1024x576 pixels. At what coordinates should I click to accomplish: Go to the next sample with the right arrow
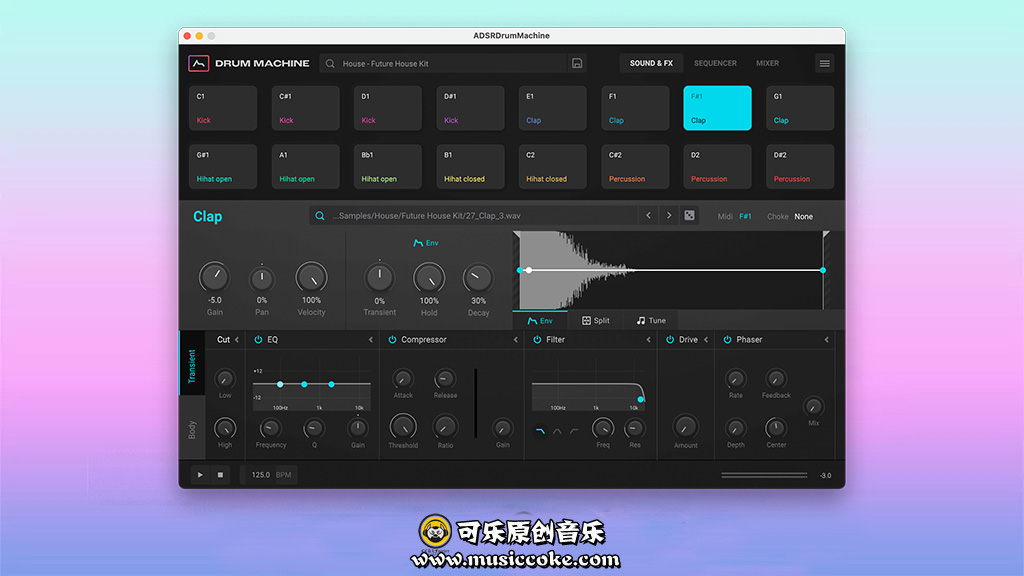click(669, 216)
